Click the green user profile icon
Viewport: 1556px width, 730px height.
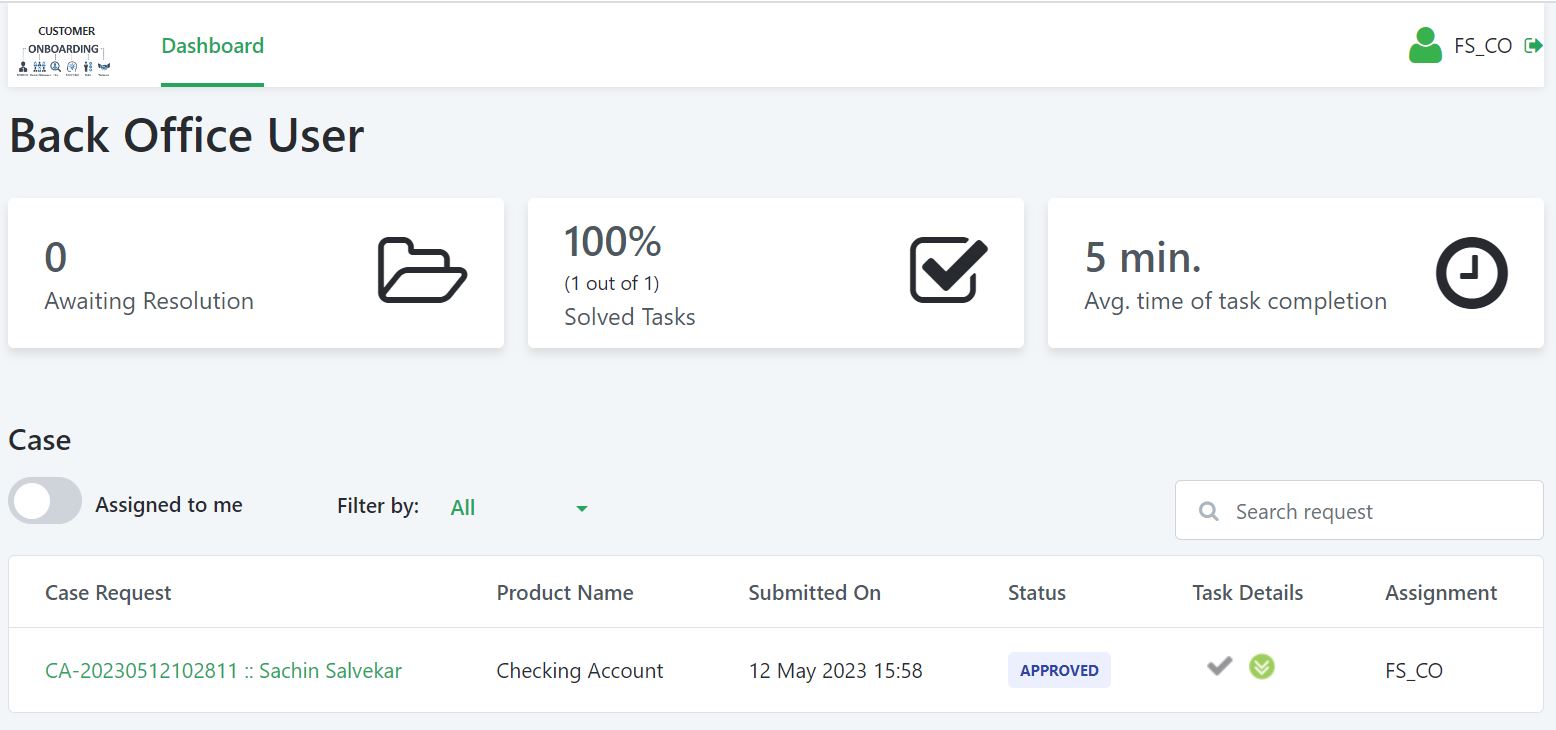pos(1424,45)
